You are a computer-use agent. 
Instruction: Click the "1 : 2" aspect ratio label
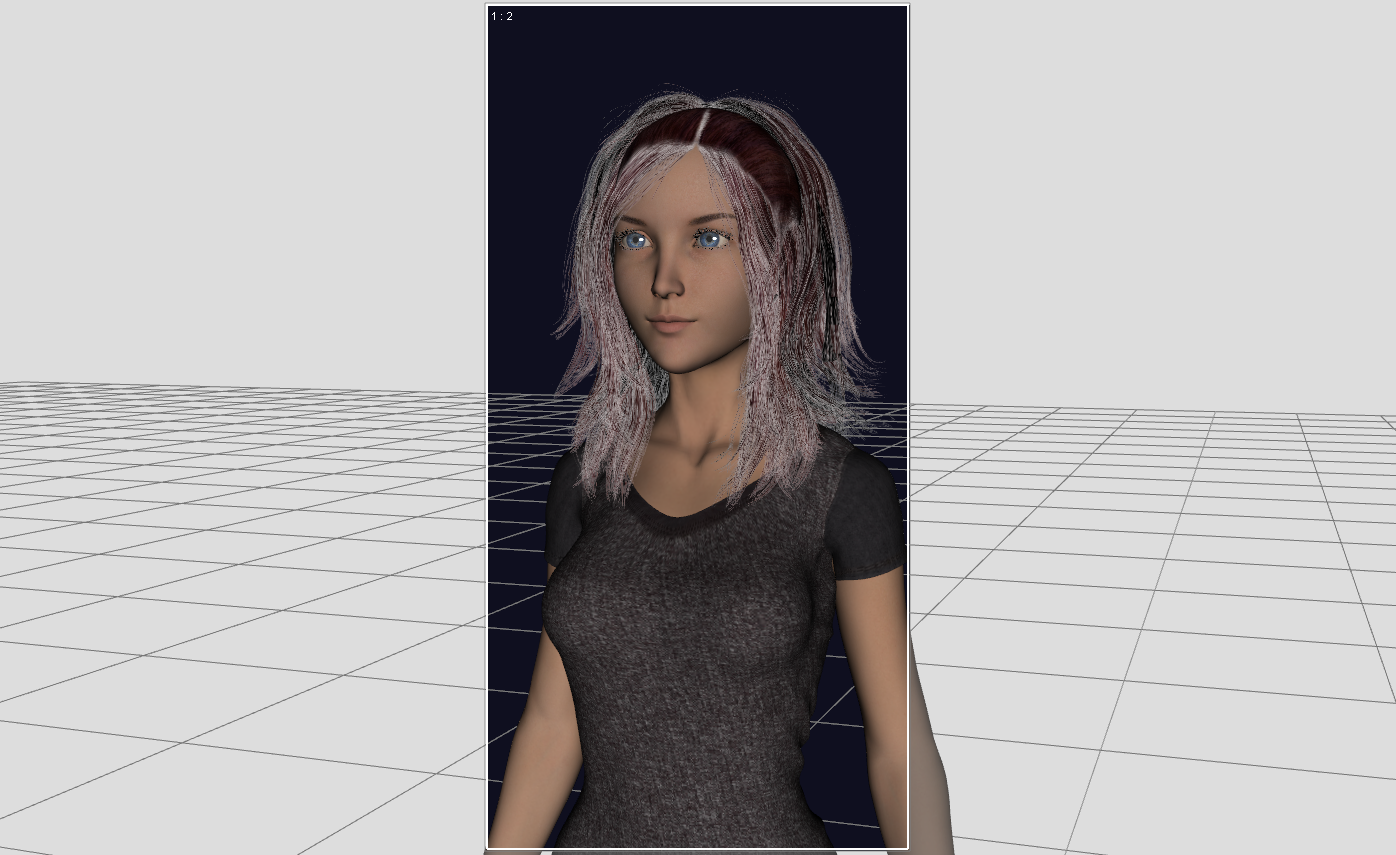point(502,16)
